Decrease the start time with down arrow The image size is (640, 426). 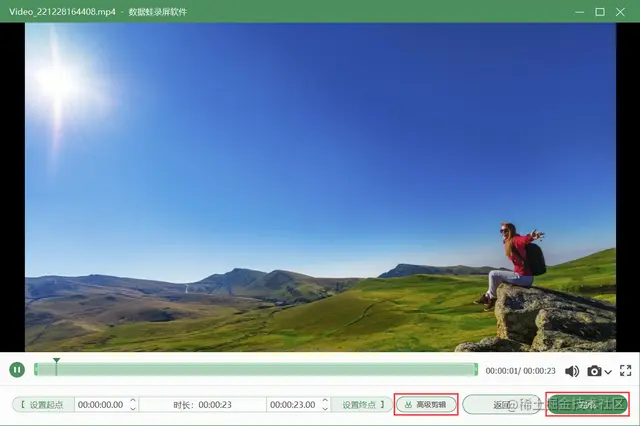tap(133, 408)
